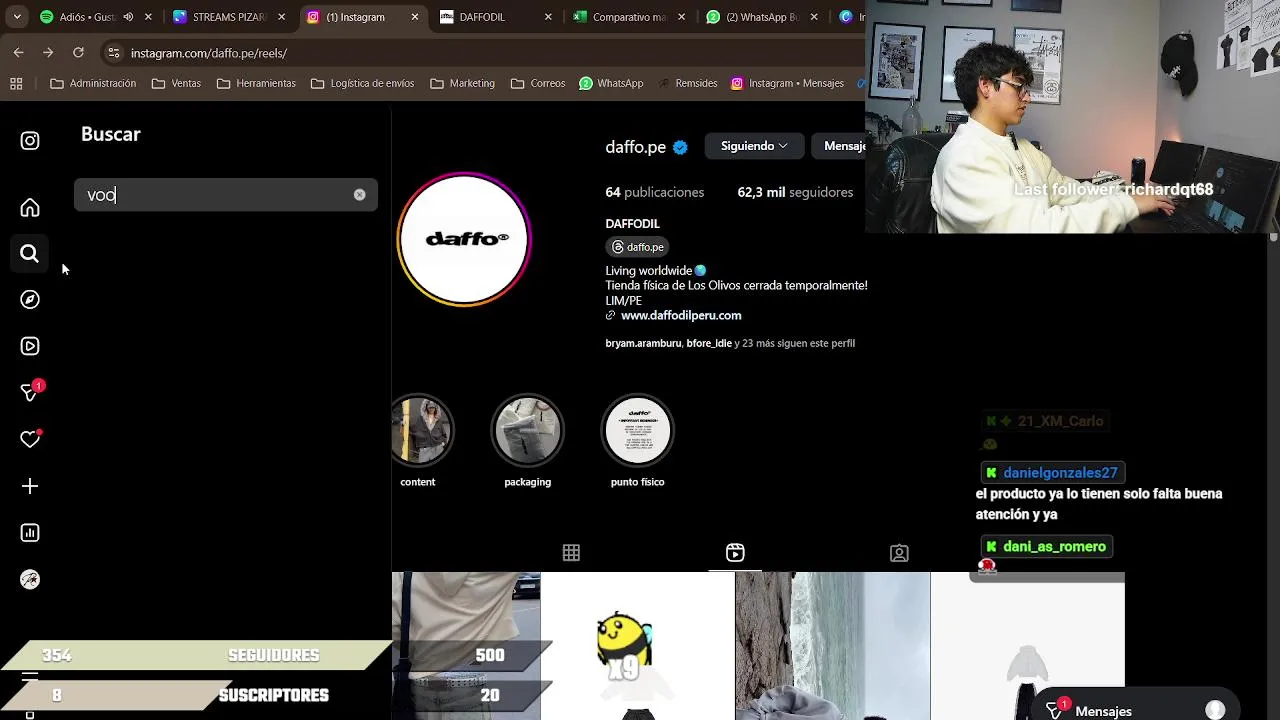
Task: Close the Instagram browser tab
Action: coord(415,17)
